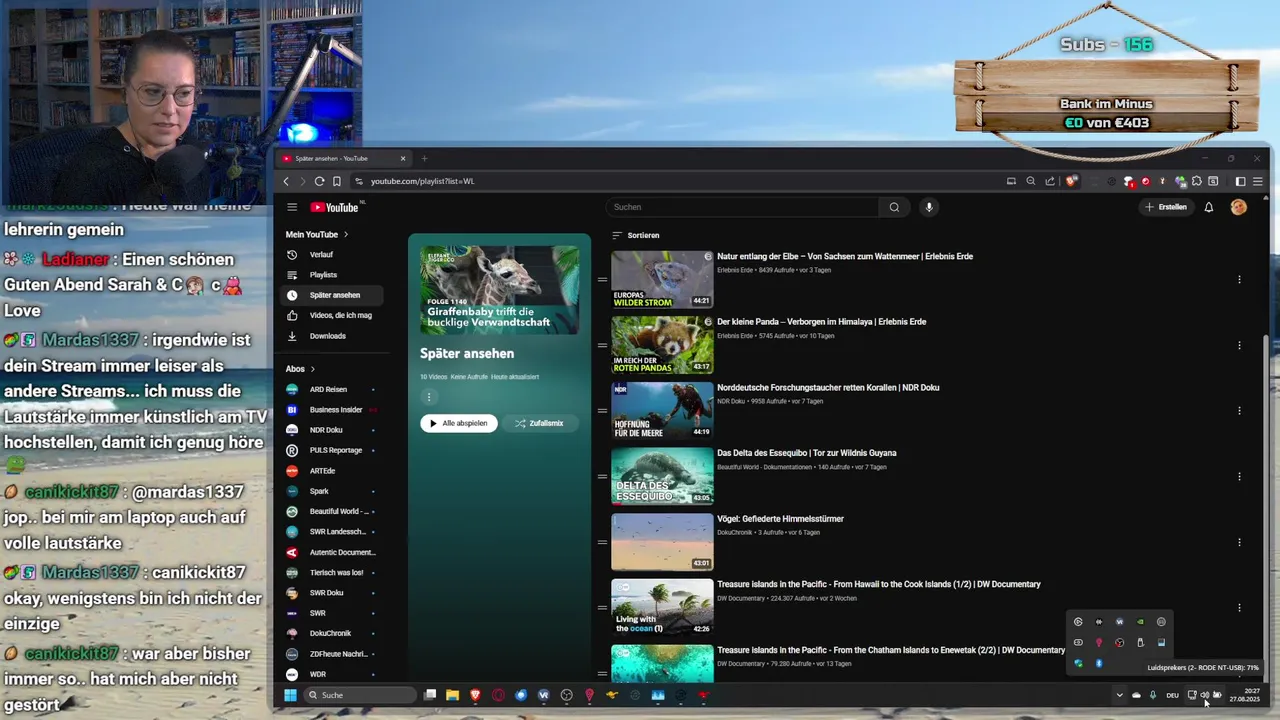Open more options for Das Delta des Essequibo
Screen dimensions: 1280x720
click(x=1239, y=477)
